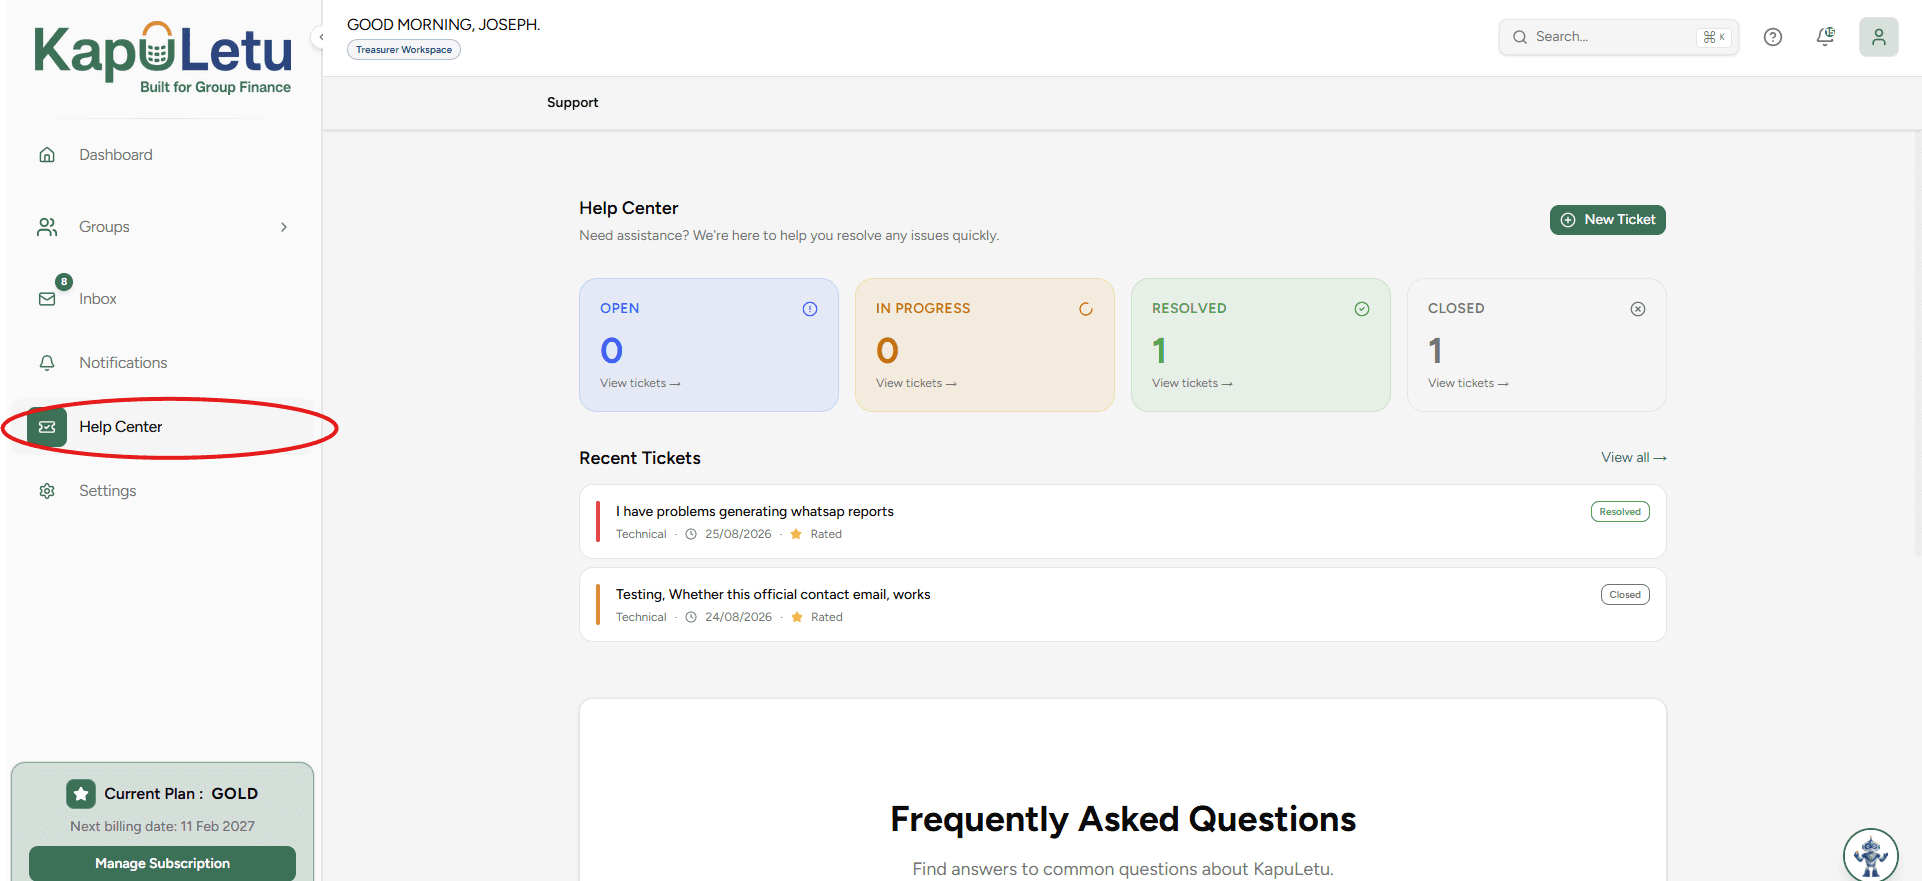Screen dimensions: 1922x881
Task: Click Manage Subscription button
Action: [x=162, y=863]
